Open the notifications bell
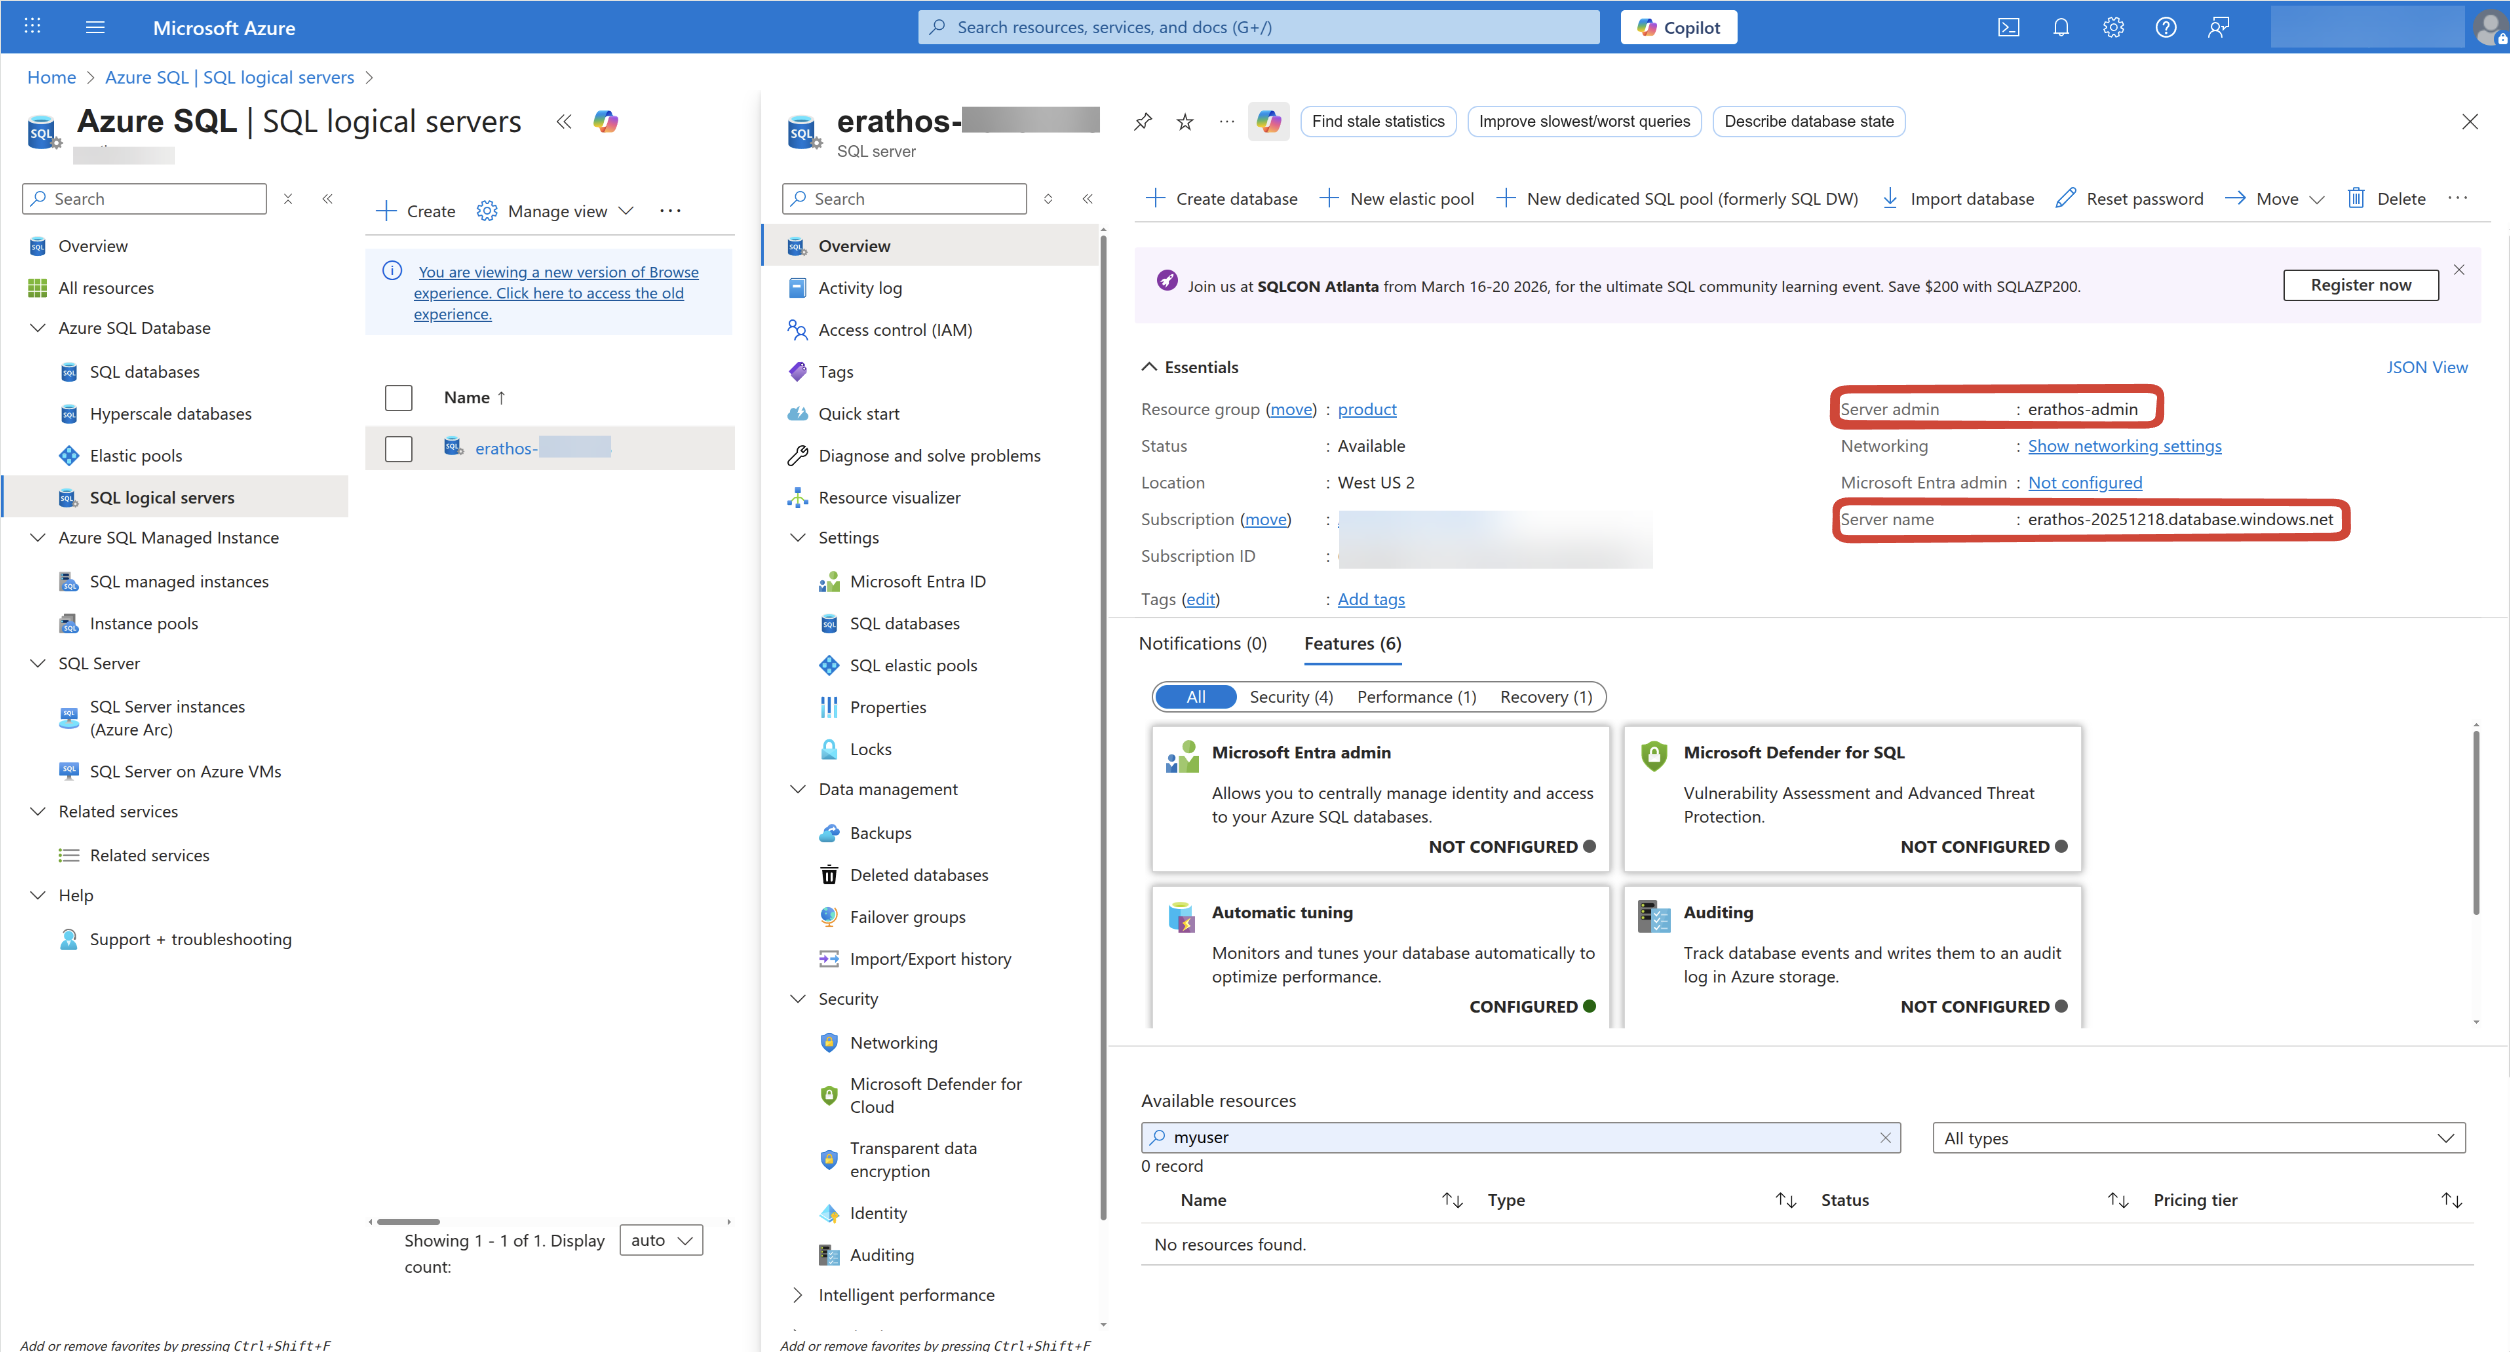Screen dimensions: 2510x1352 pyautogui.click(x=2061, y=27)
